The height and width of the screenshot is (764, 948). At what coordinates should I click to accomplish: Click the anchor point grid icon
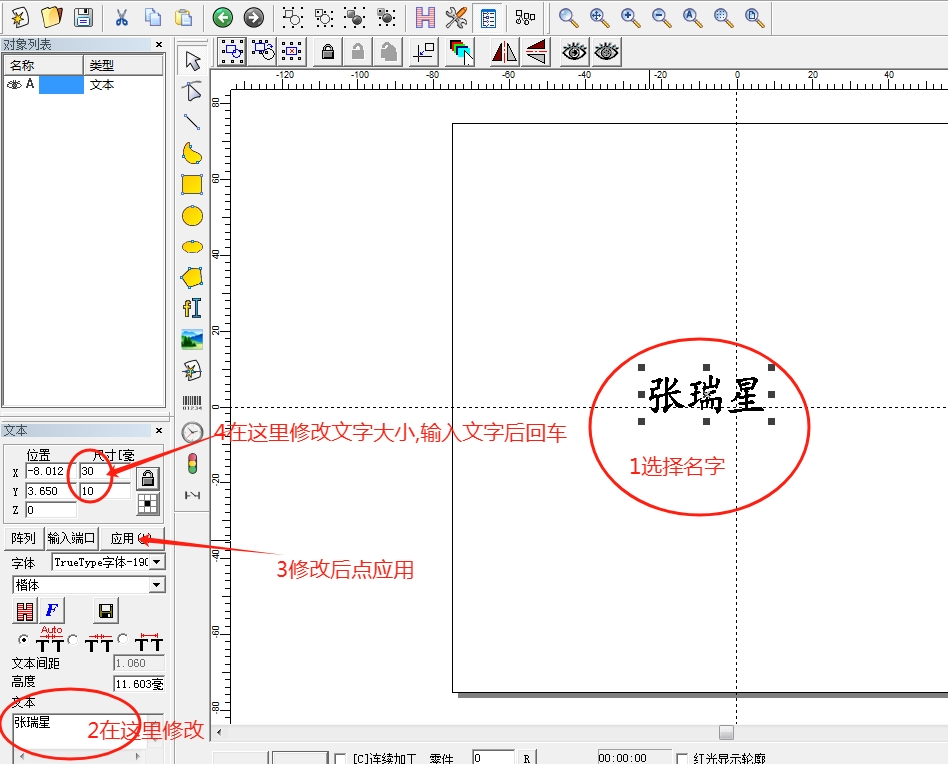click(148, 503)
